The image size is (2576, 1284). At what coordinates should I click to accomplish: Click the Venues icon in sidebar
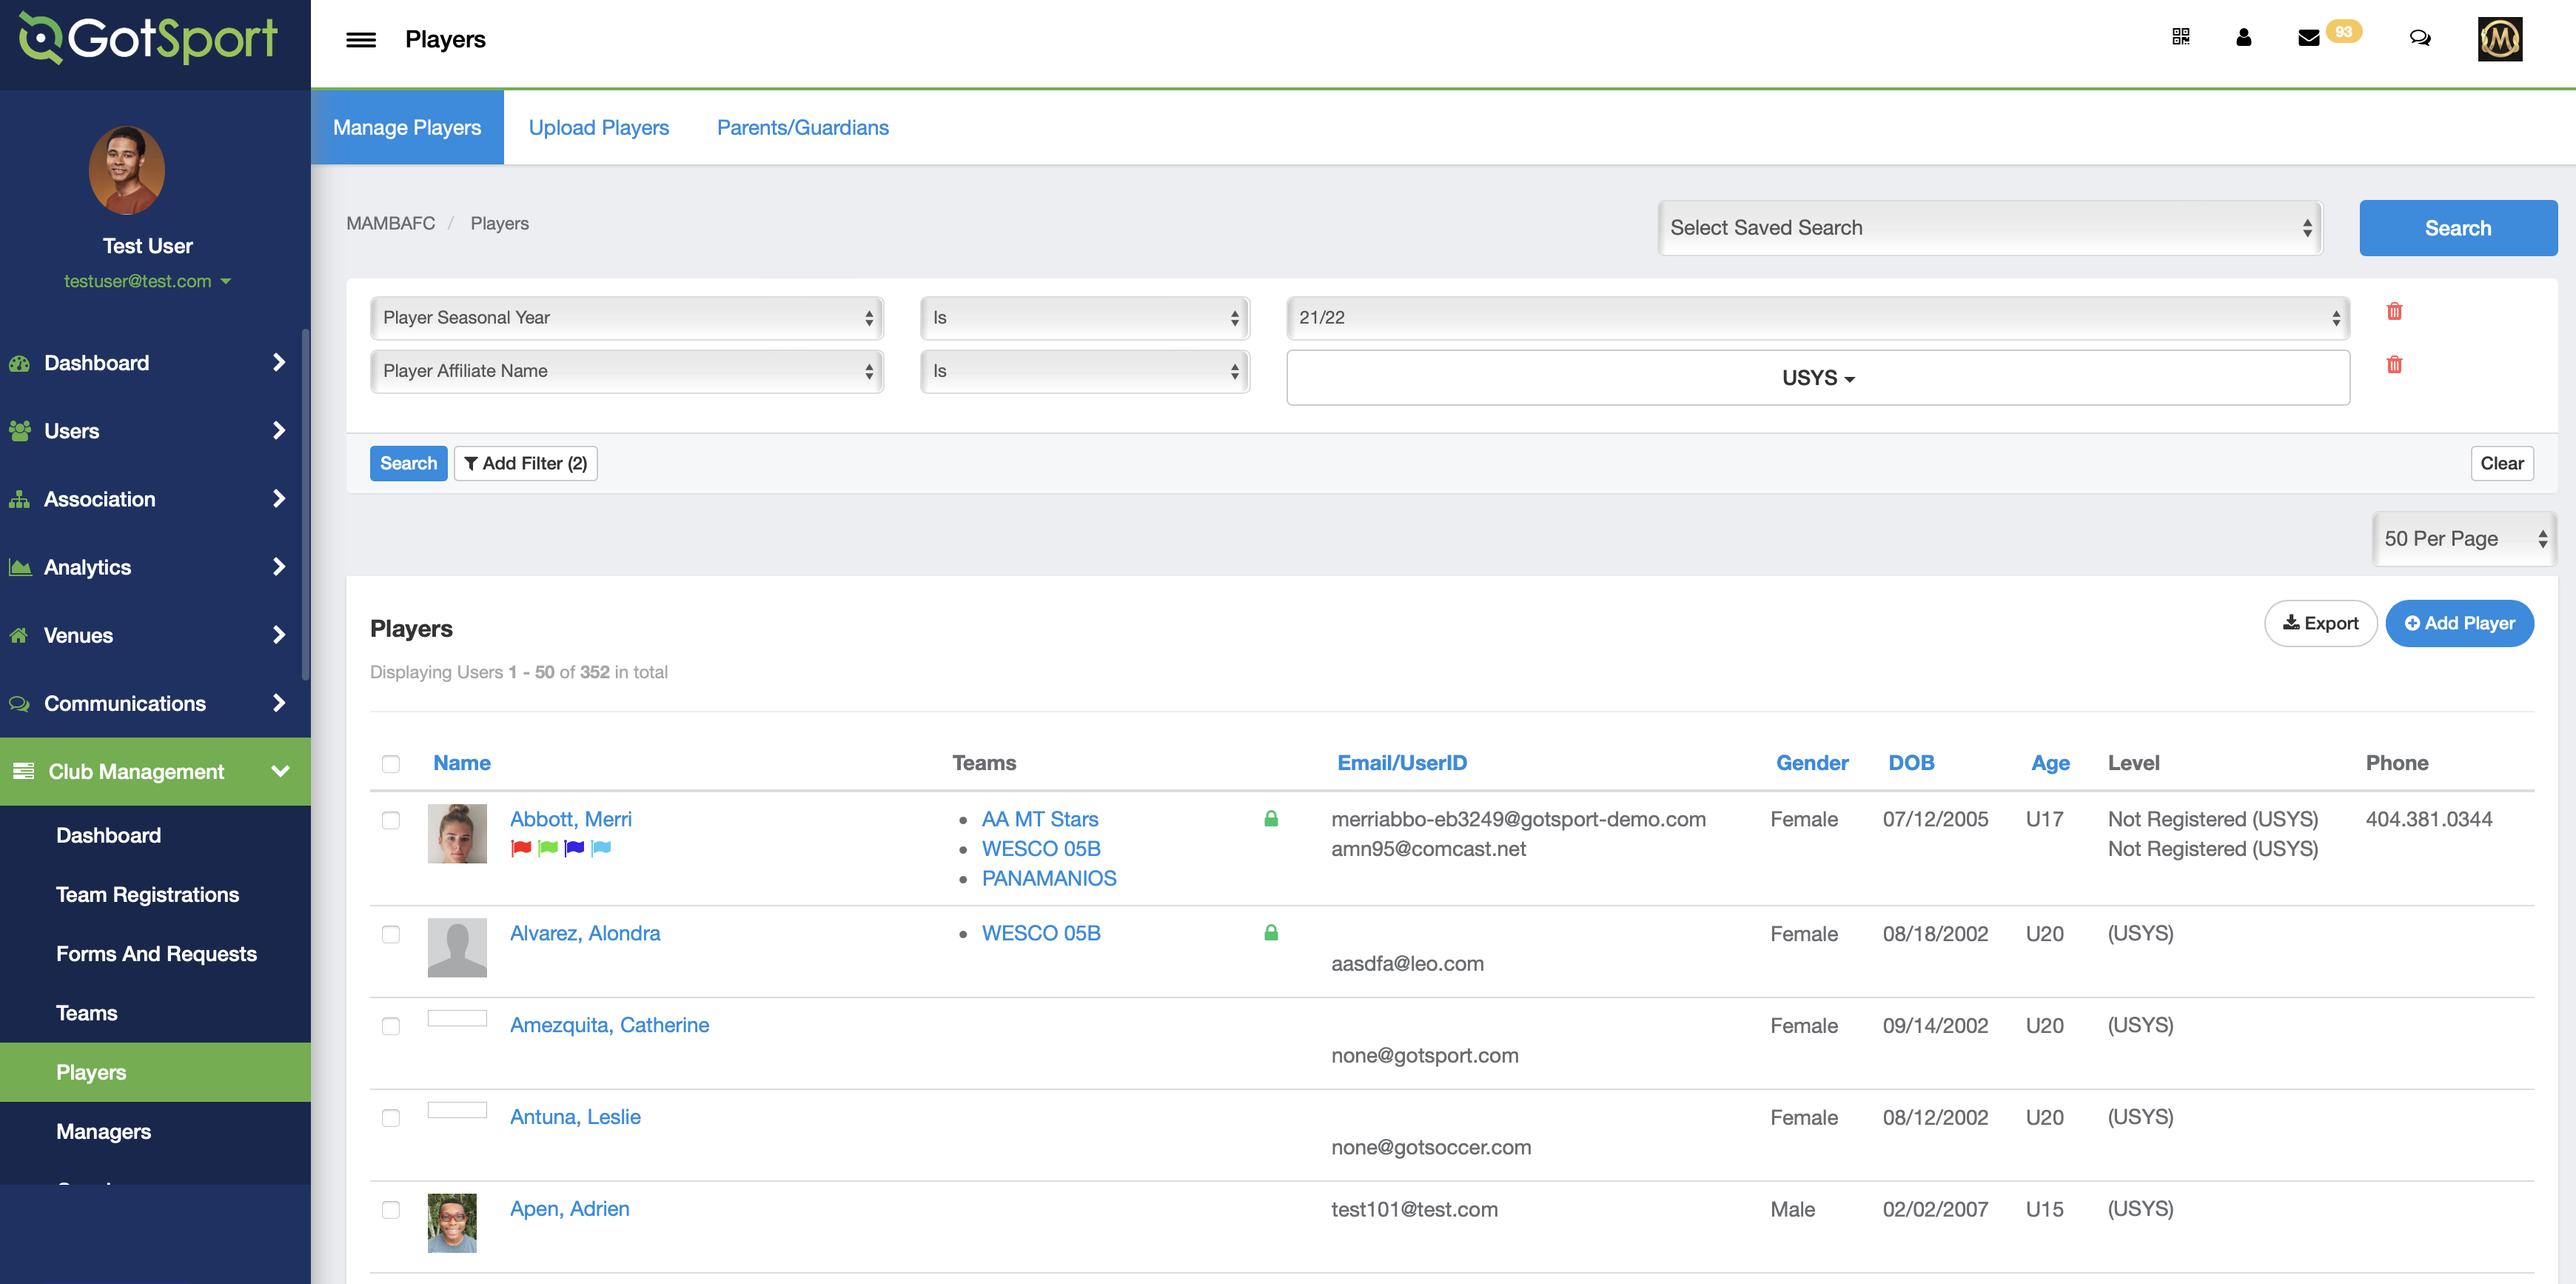point(19,635)
